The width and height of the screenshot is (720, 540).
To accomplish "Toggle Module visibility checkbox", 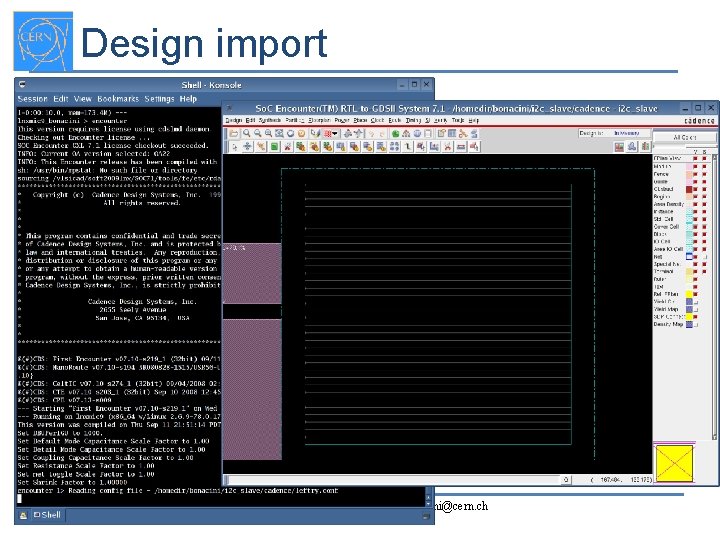I will (695, 167).
